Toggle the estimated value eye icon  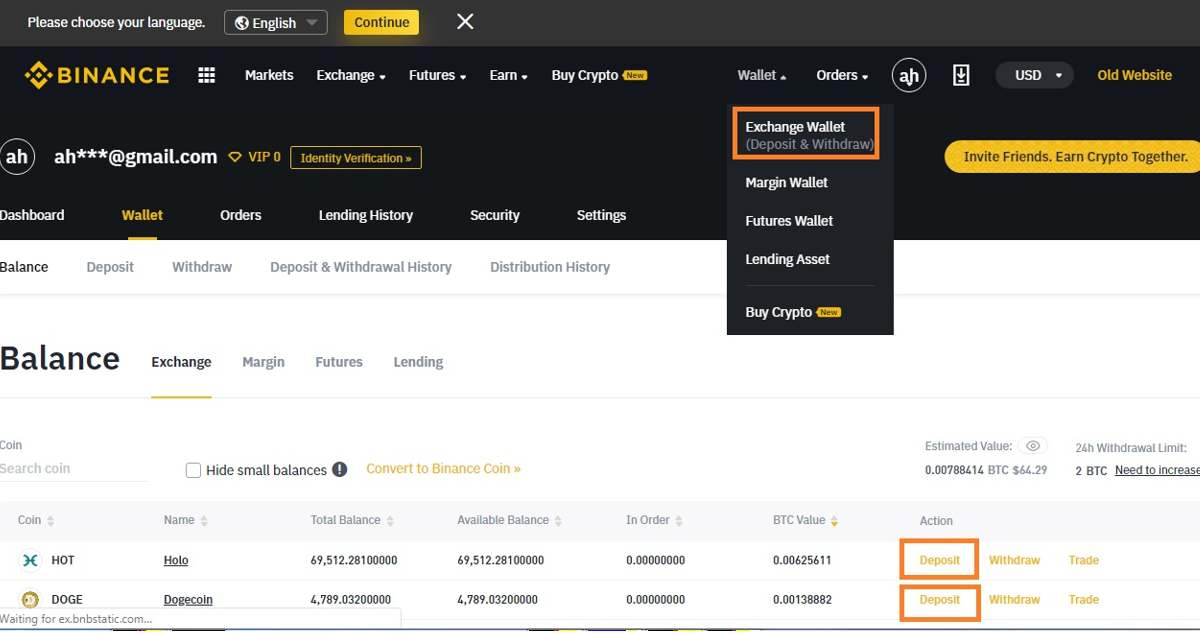1034,446
